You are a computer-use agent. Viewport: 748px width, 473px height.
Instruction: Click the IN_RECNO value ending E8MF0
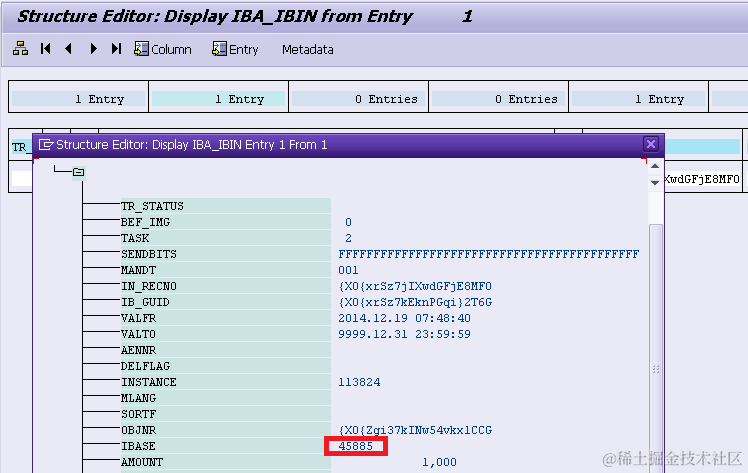415,286
